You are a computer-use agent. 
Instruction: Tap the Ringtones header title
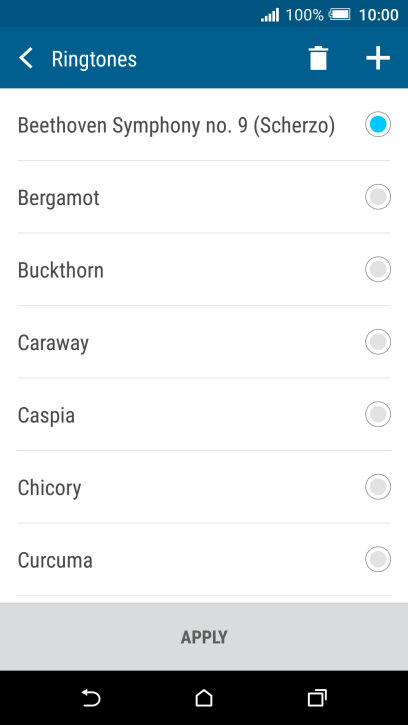(94, 59)
